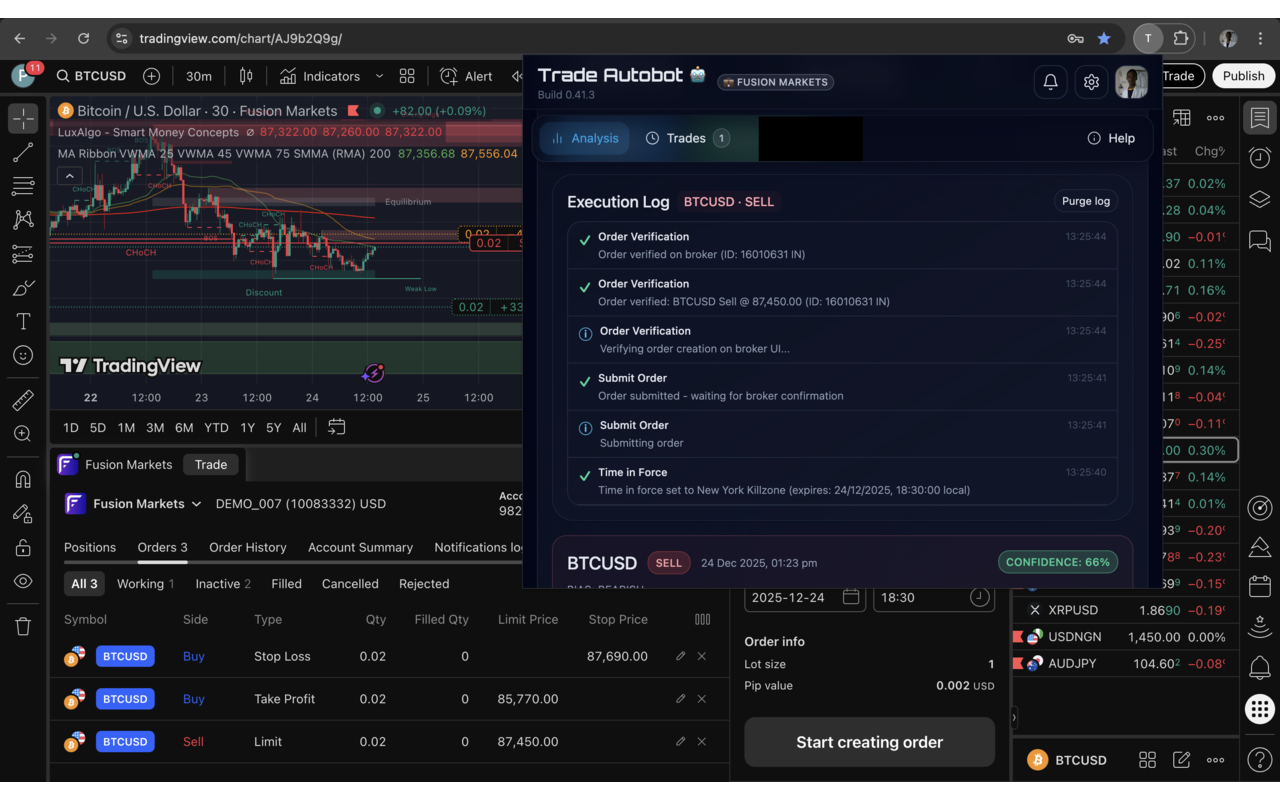
Task: Open the orders table column settings icon
Action: point(703,619)
